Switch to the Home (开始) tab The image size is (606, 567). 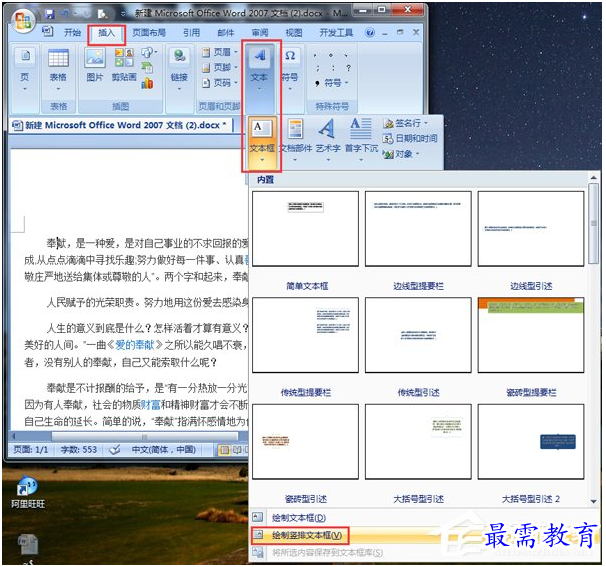click(x=73, y=32)
